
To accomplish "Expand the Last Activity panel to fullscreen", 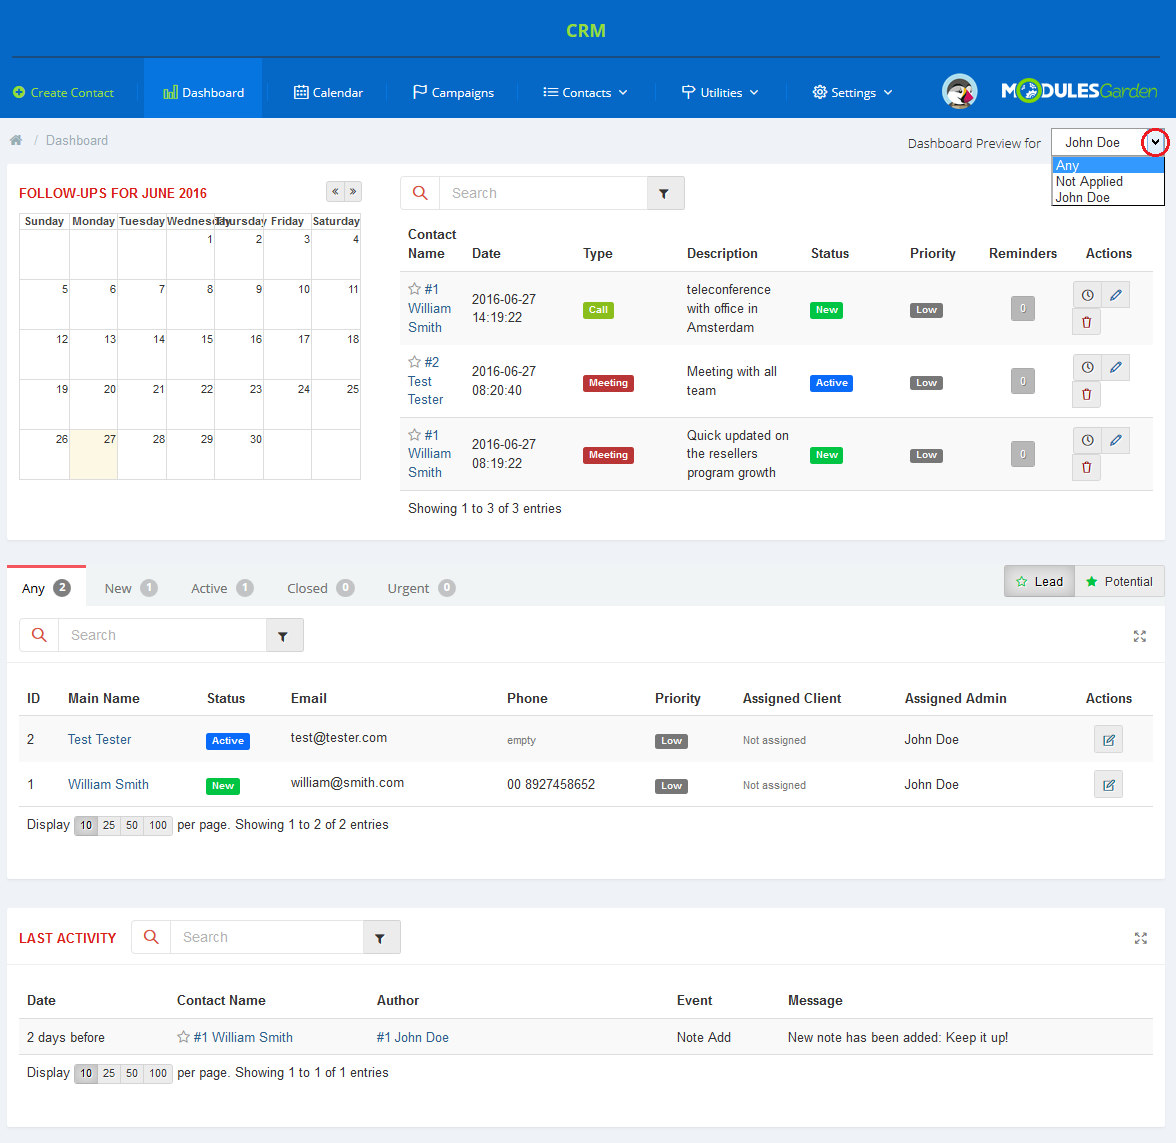I will click(1141, 938).
